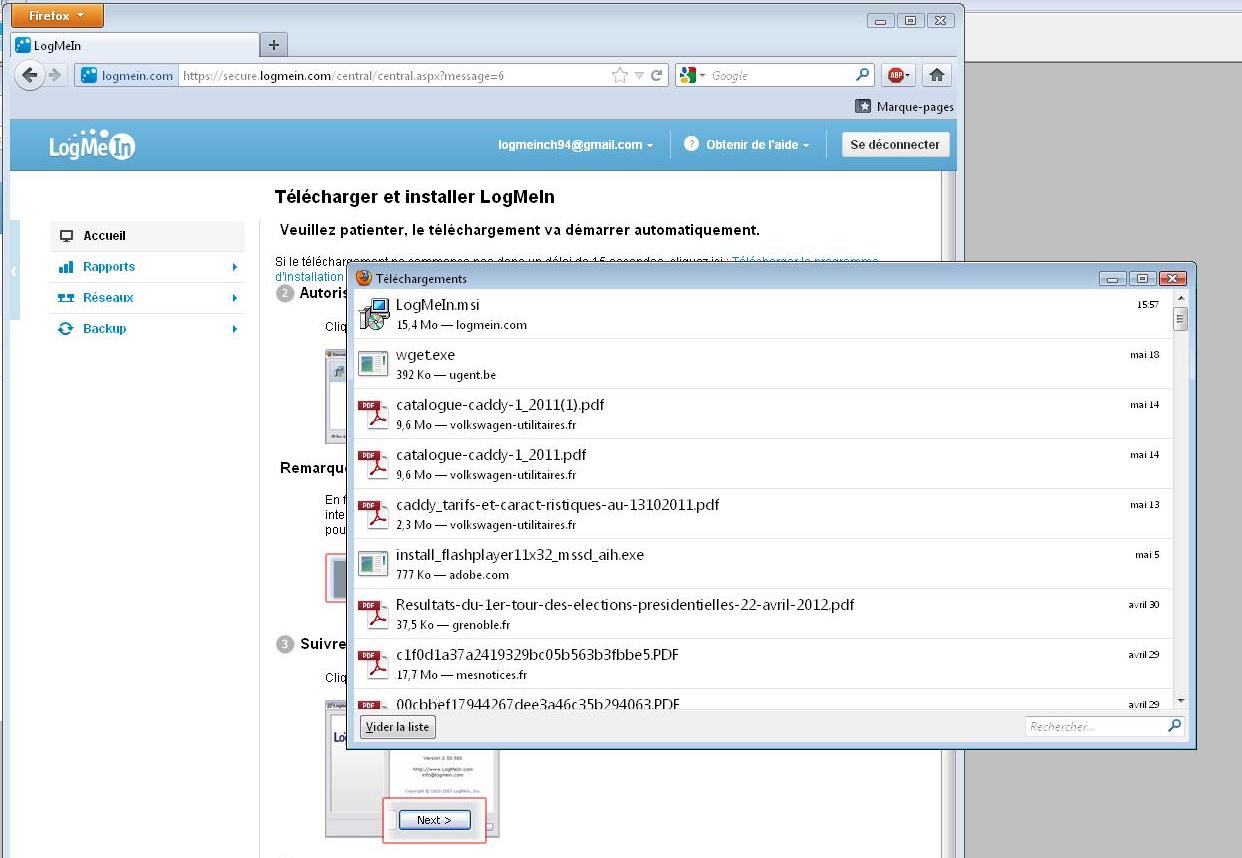Click PDF icon for c1f0d1a37a2419329bc05b563b3fbbe5.PDF

coord(374,664)
